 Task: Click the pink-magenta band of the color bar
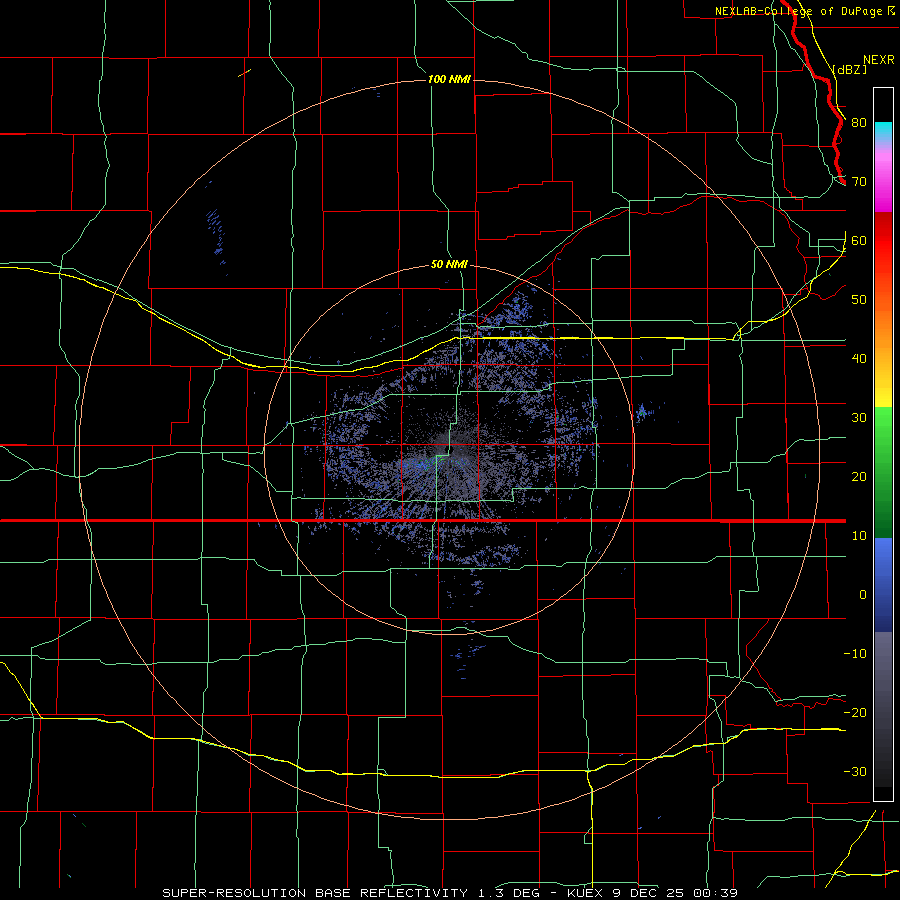point(883,178)
